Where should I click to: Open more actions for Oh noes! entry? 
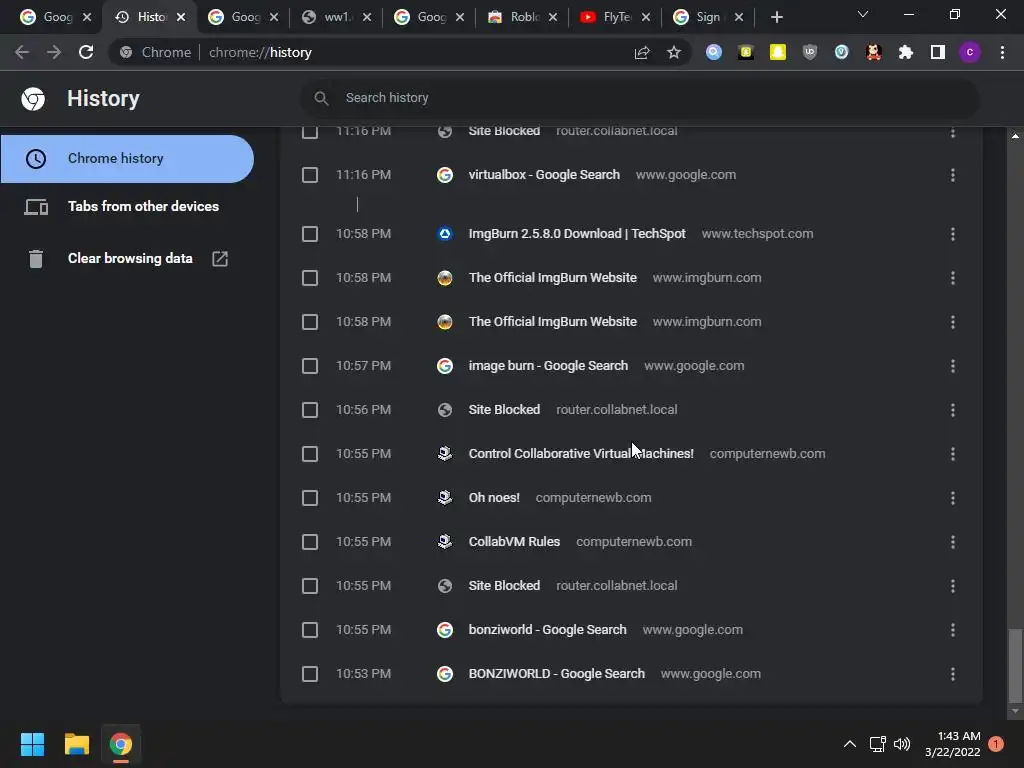(x=953, y=498)
